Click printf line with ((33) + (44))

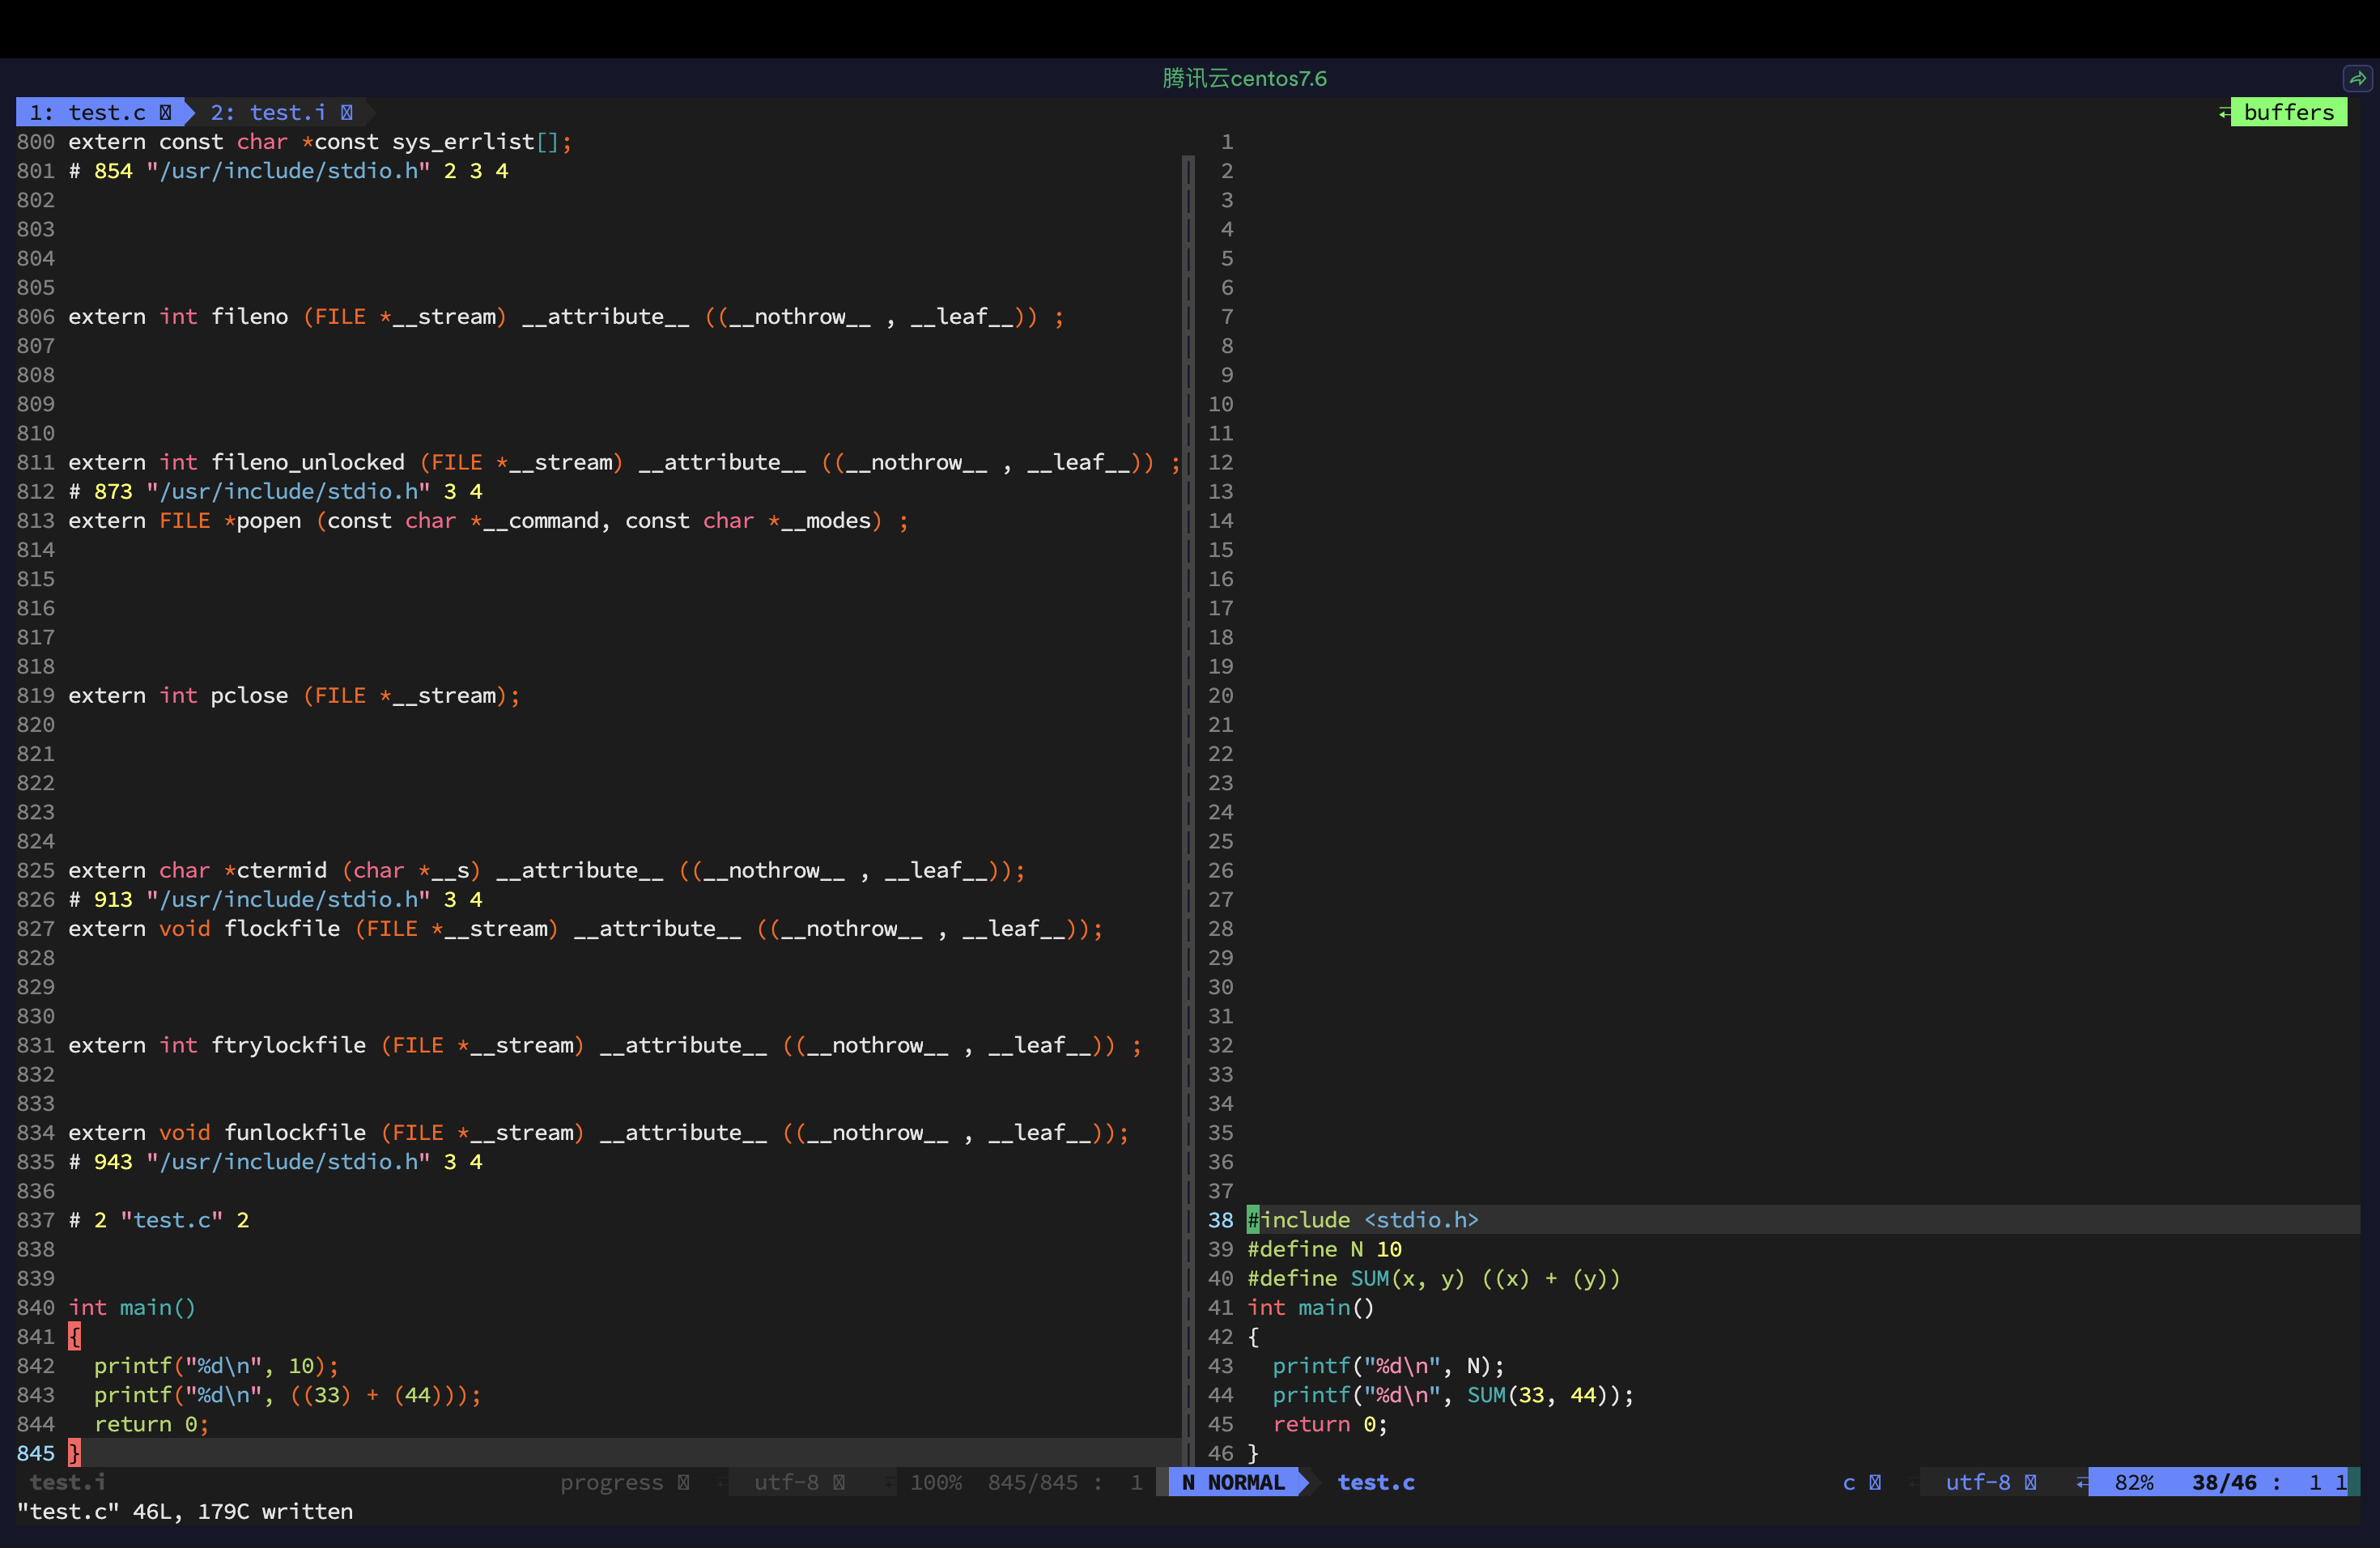(x=288, y=1395)
